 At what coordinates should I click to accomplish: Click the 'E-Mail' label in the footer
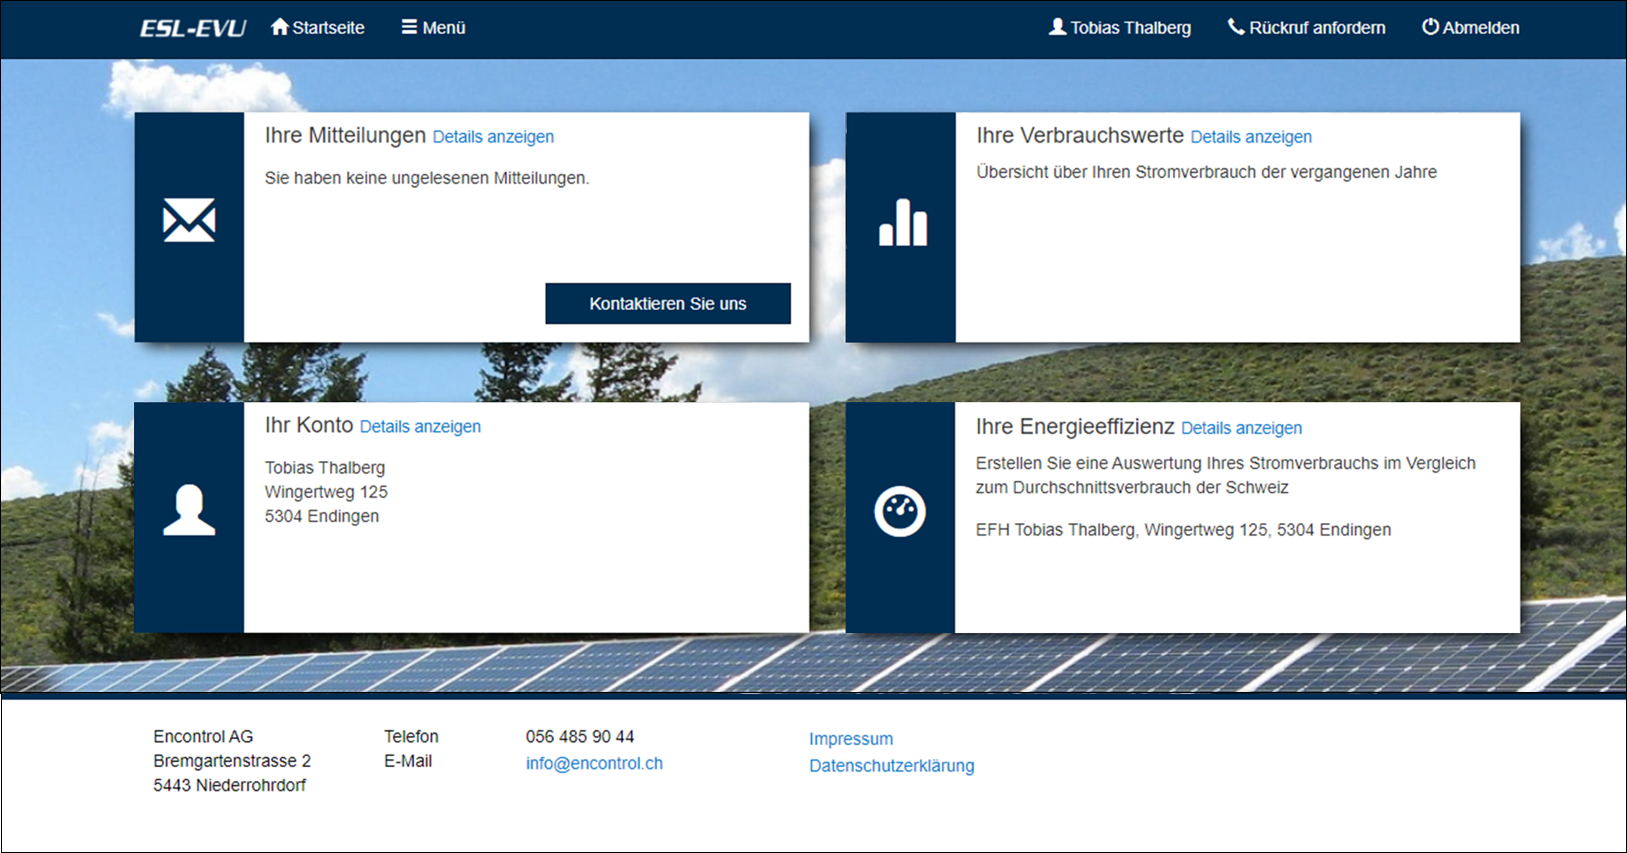coord(408,761)
